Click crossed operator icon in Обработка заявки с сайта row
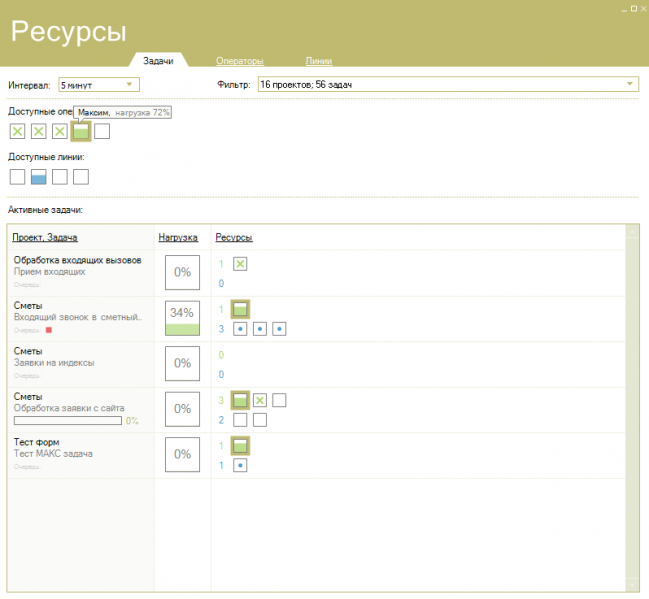 260,400
